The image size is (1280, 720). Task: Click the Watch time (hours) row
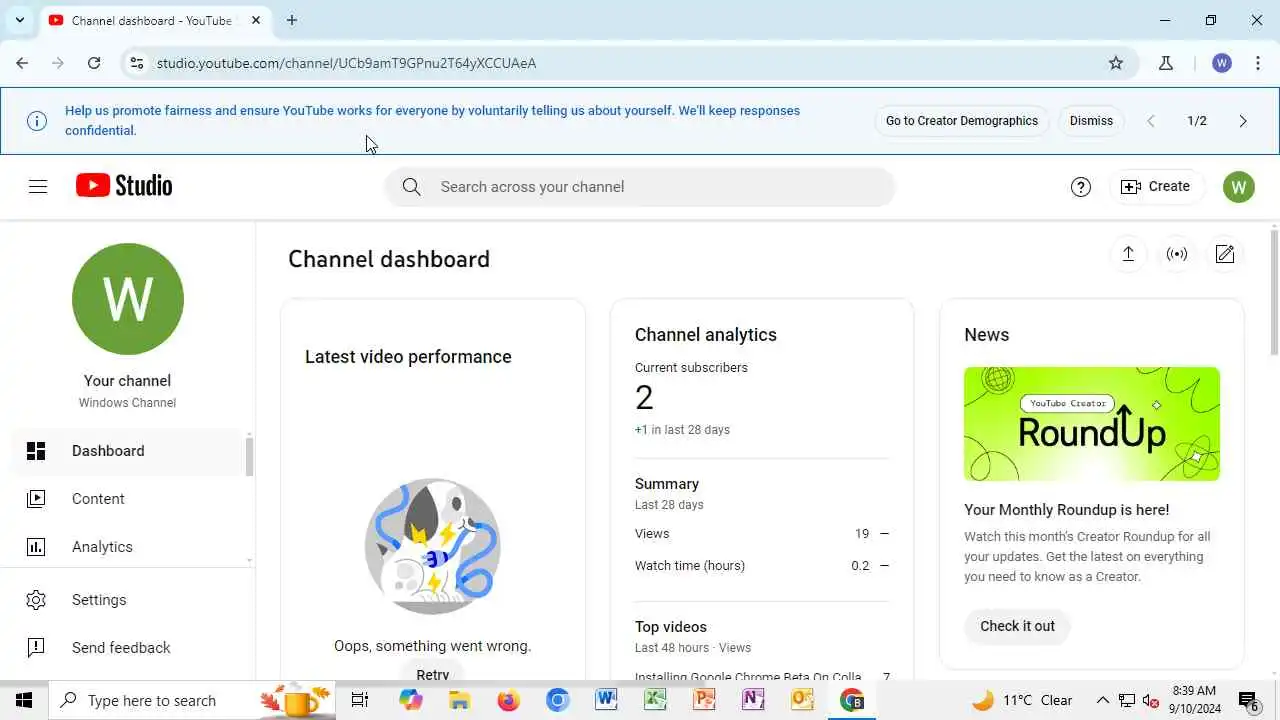click(x=762, y=566)
